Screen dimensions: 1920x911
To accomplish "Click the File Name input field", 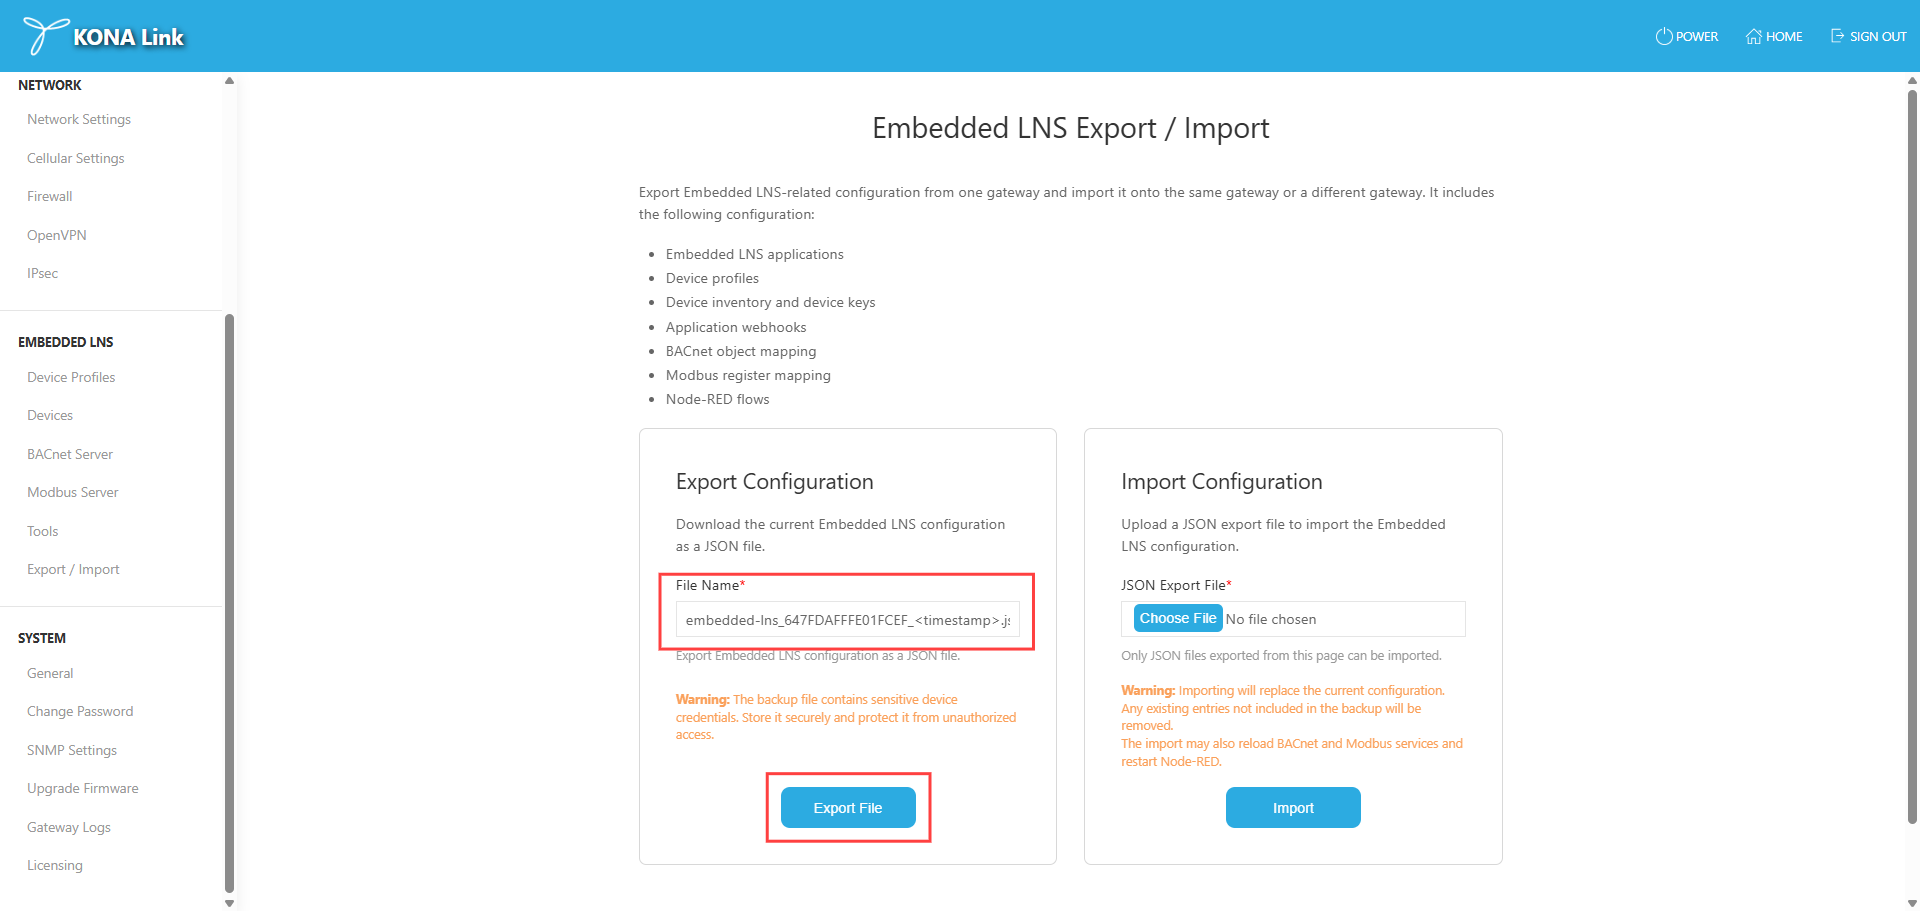I will pos(848,620).
